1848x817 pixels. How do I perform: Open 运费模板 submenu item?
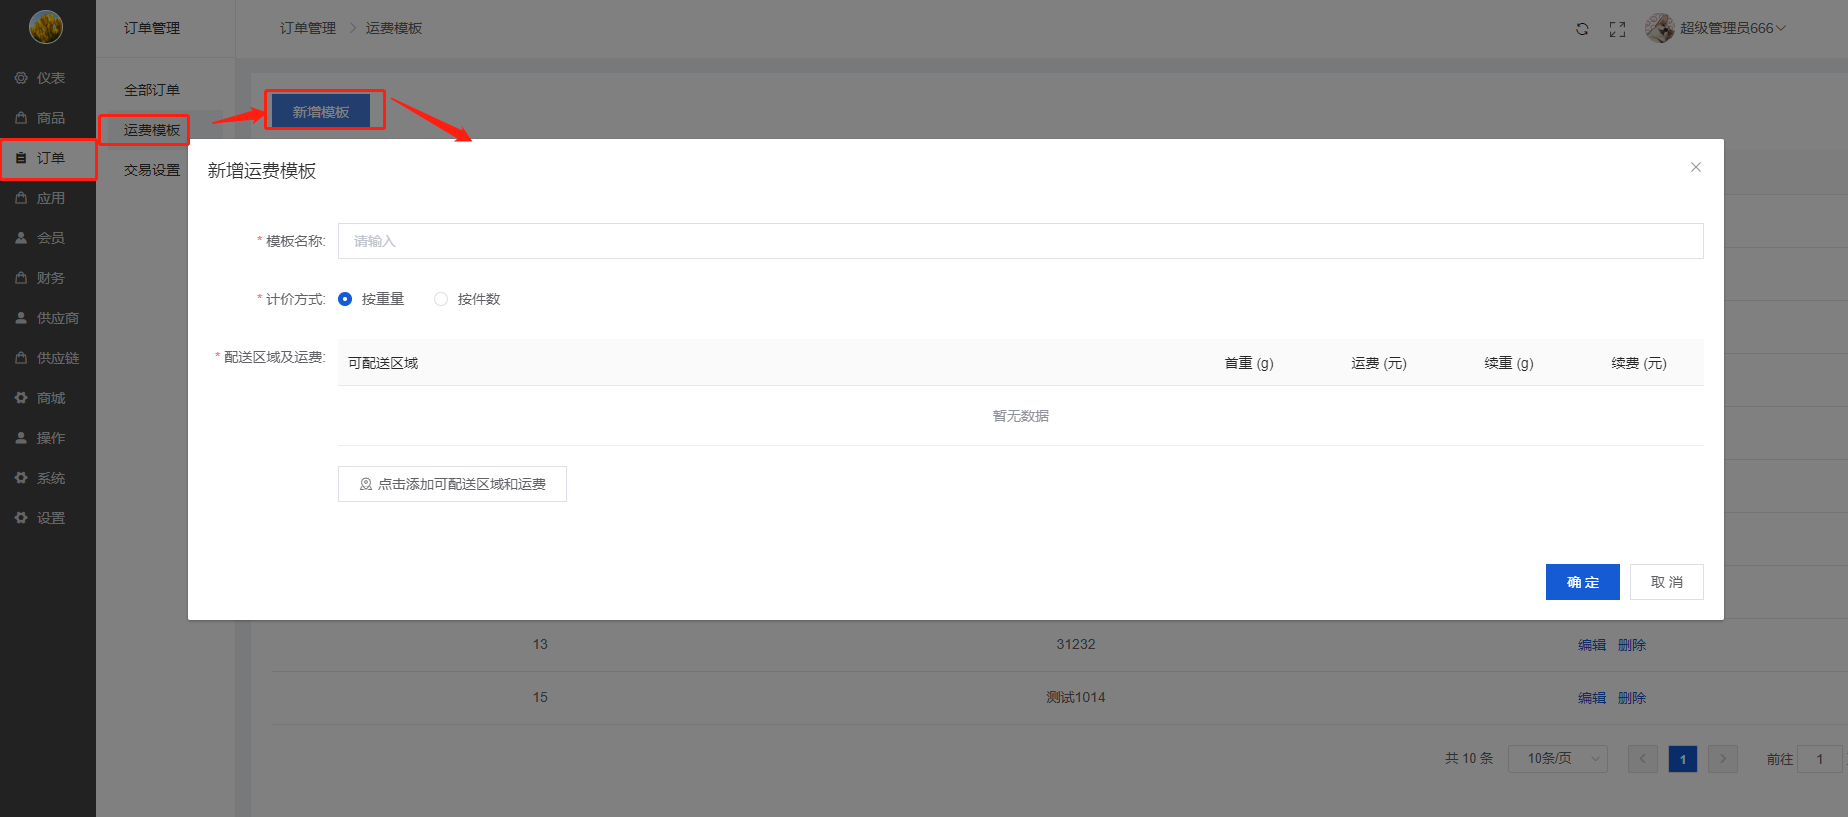pyautogui.click(x=152, y=130)
